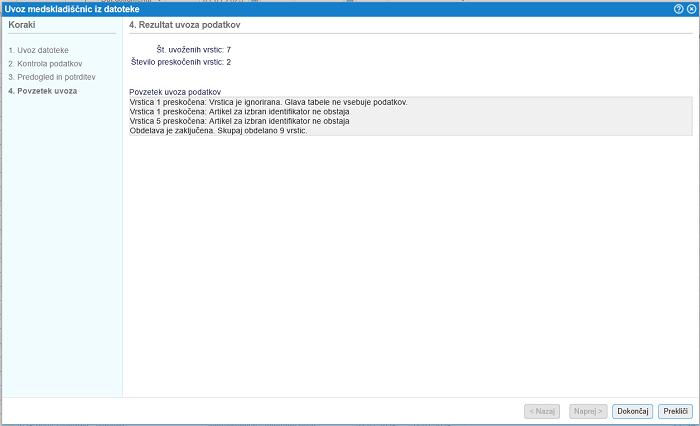
Task: Go to step 2. Kontrola podatkov
Action: 45,63
